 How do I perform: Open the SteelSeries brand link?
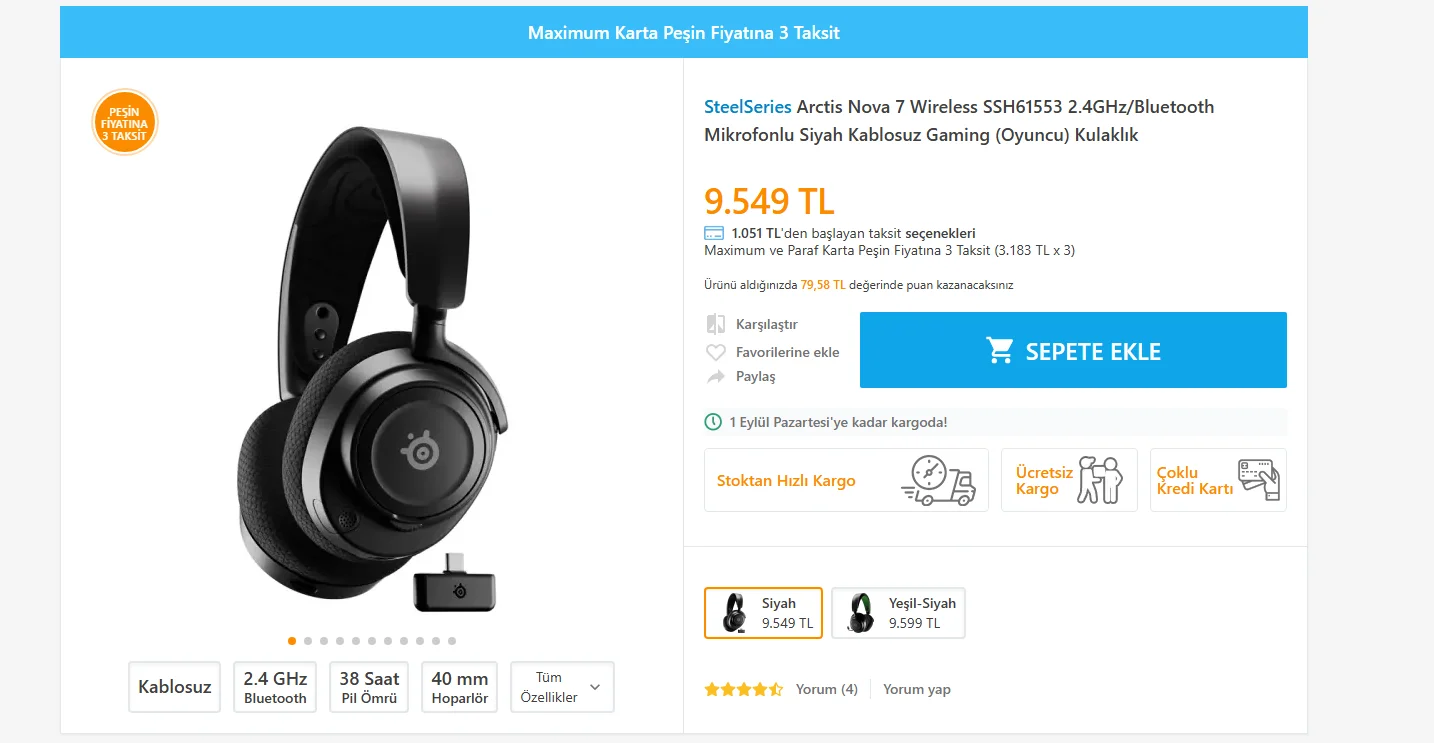click(x=747, y=107)
